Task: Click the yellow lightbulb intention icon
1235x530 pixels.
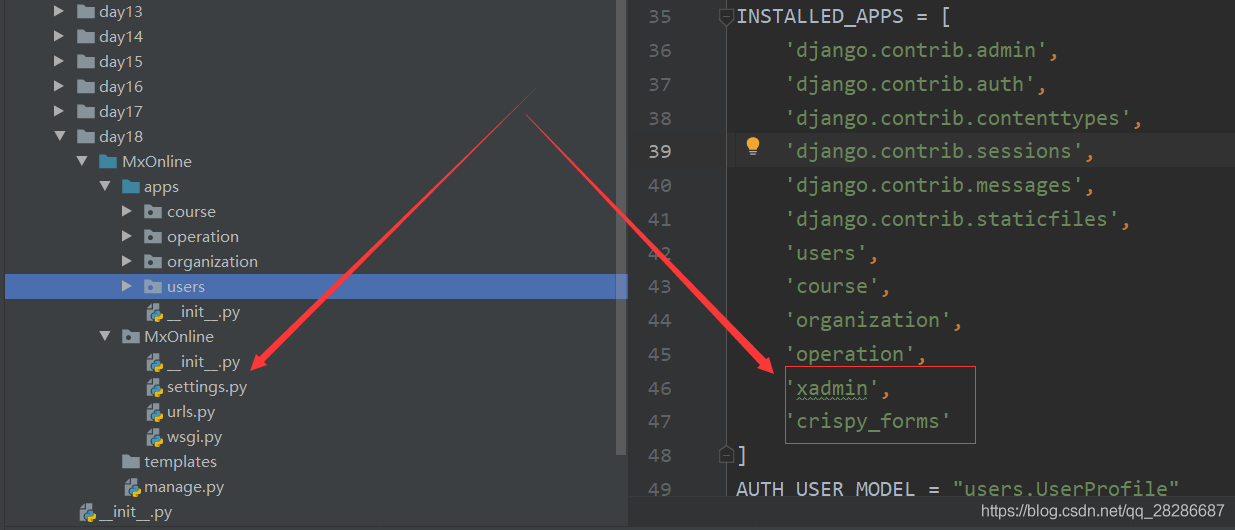Action: 753,146
